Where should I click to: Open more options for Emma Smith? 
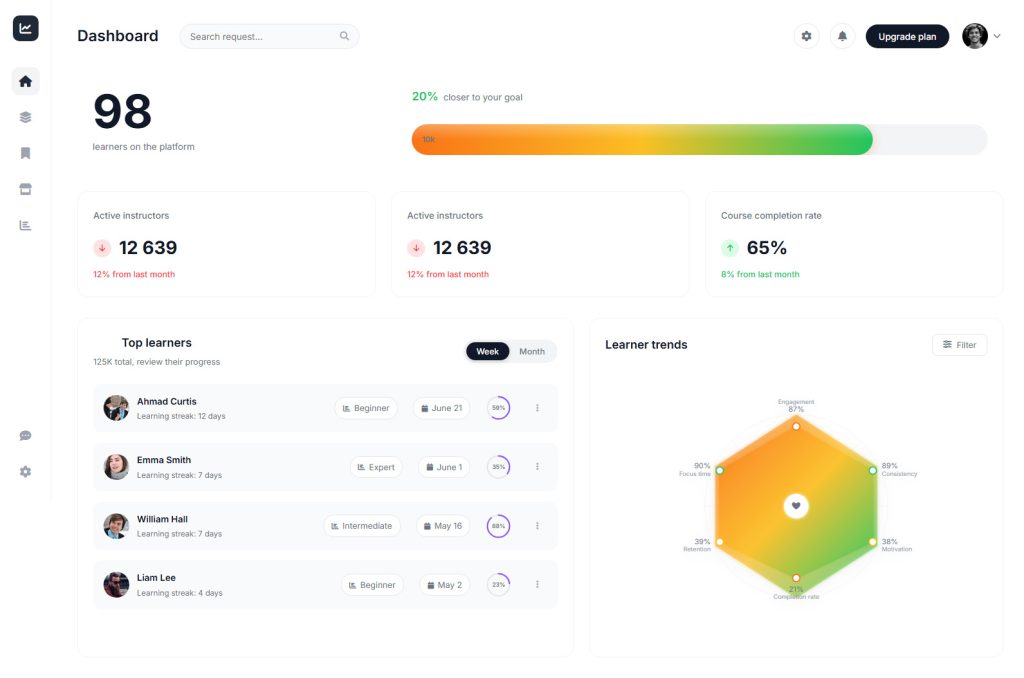coord(537,467)
